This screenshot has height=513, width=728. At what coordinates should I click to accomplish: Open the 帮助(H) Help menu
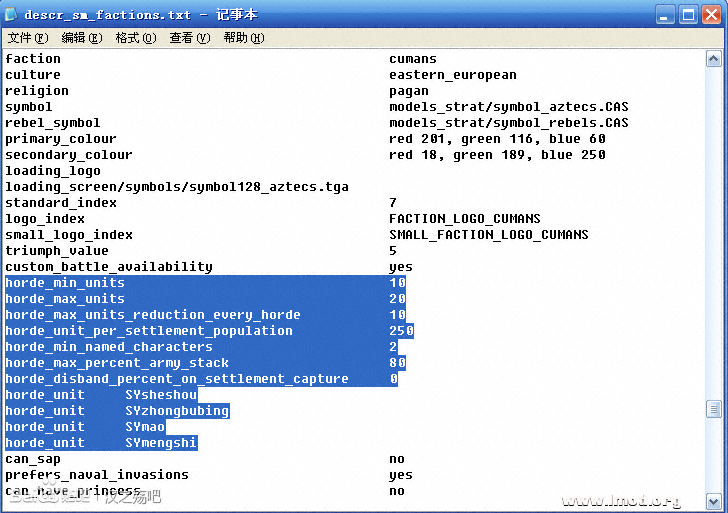pyautogui.click(x=243, y=38)
